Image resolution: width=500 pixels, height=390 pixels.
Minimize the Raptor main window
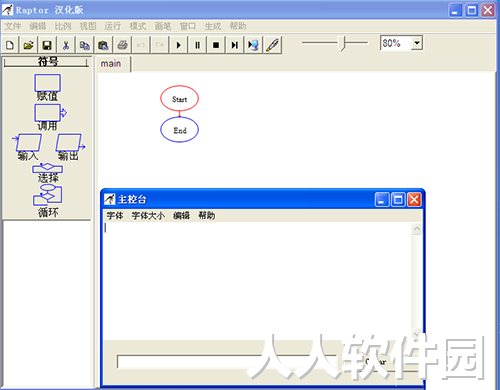coord(455,10)
